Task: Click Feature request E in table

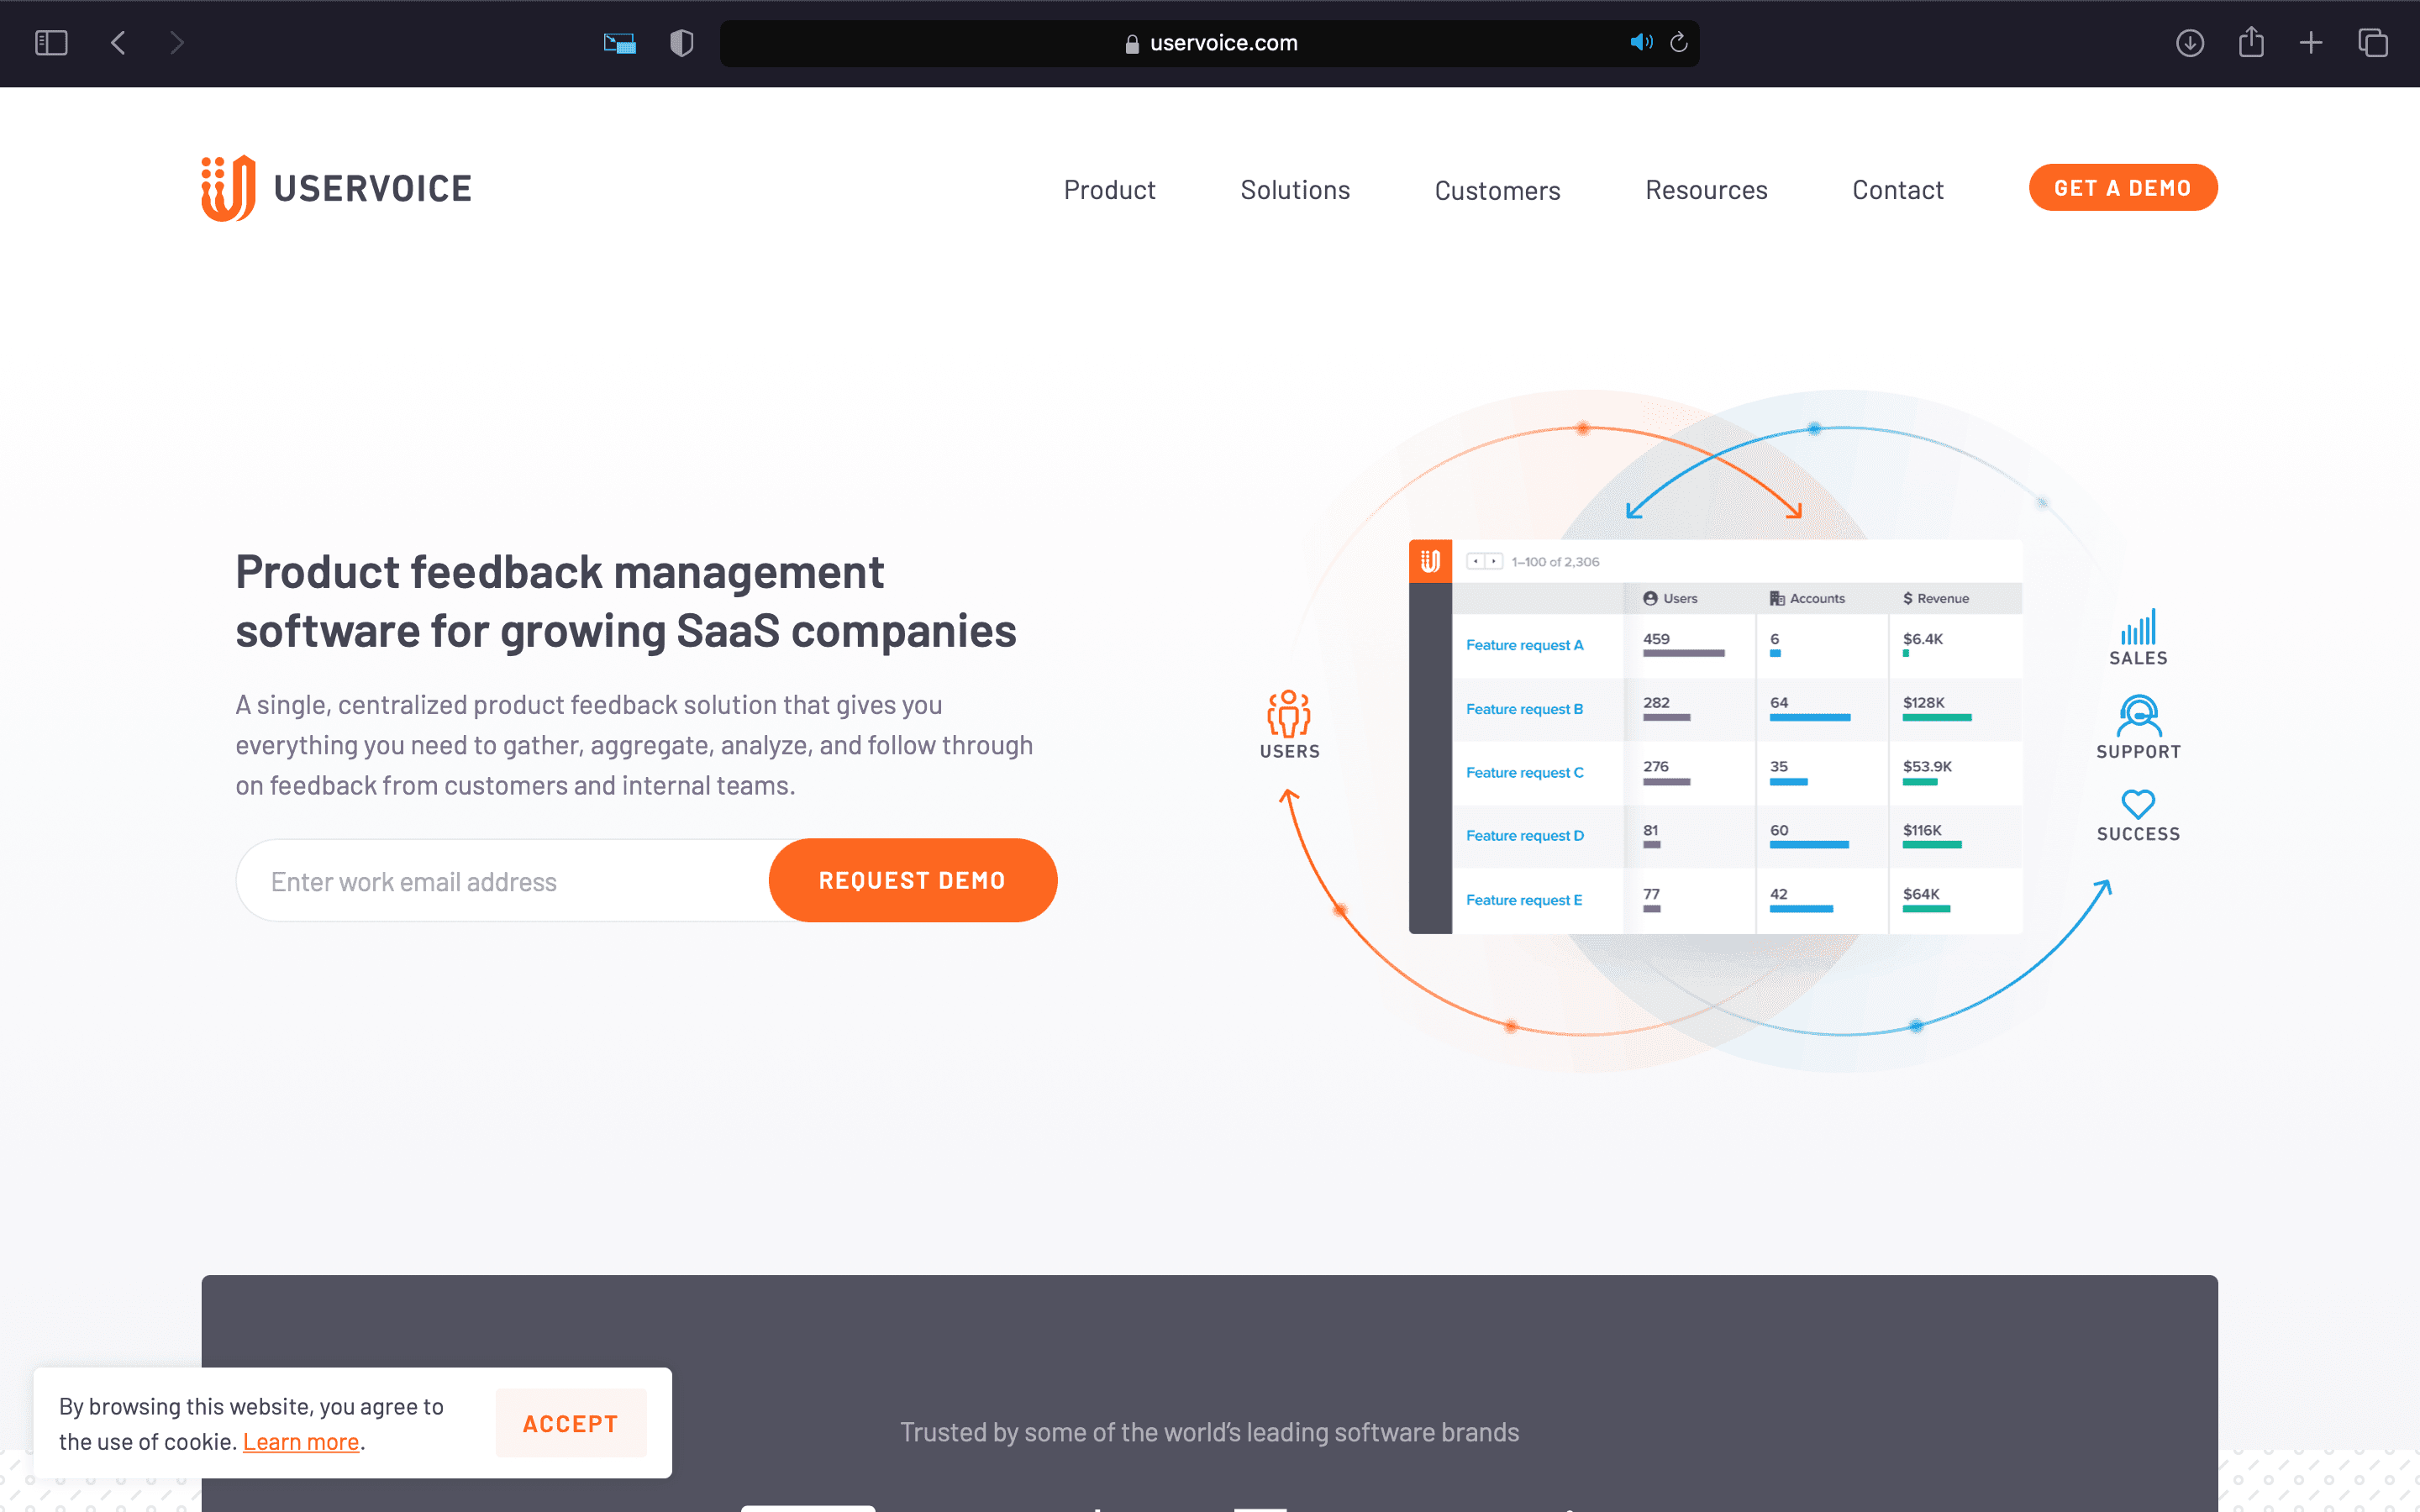Action: pyautogui.click(x=1524, y=900)
